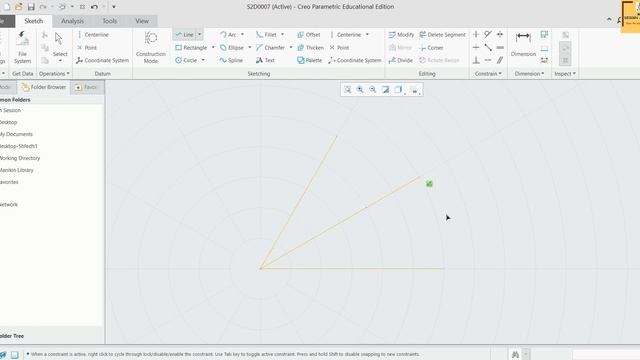Viewport: 640px width, 360px height.
Task: Select the Arc sketch tool
Action: click(228, 35)
